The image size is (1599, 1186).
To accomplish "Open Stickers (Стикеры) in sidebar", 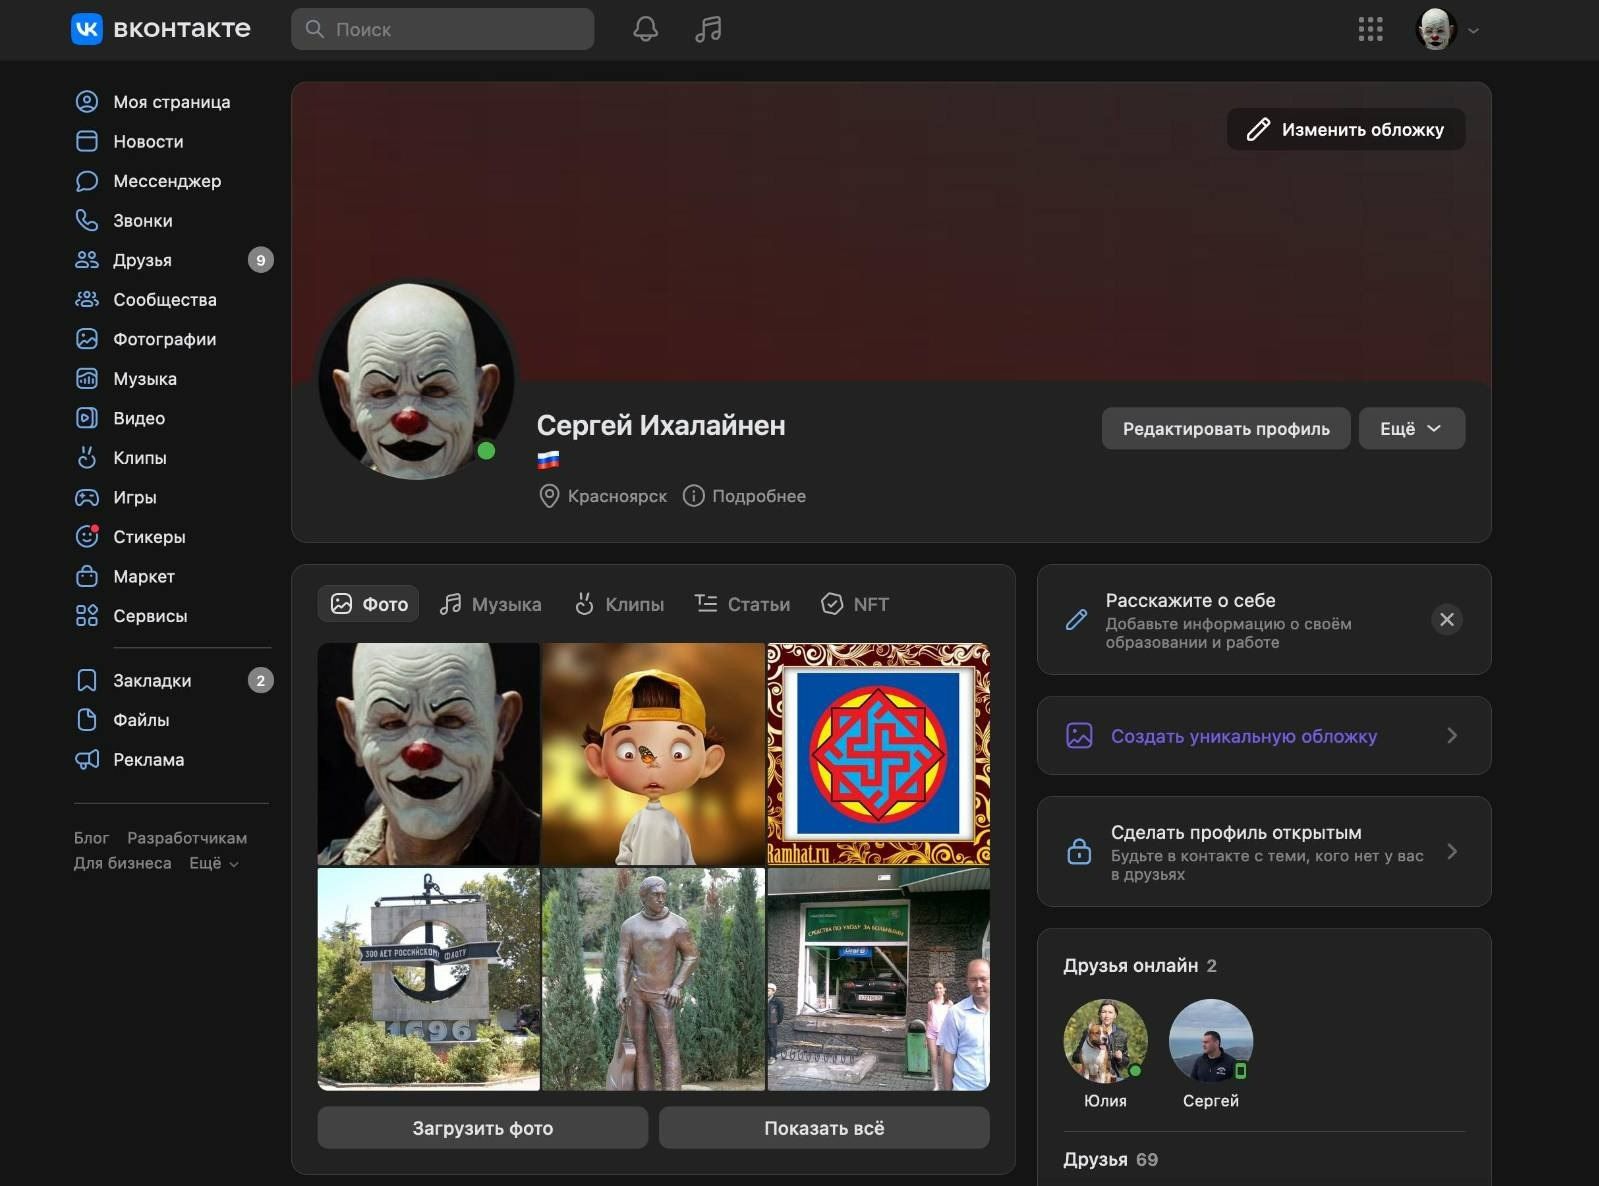I will tap(149, 537).
